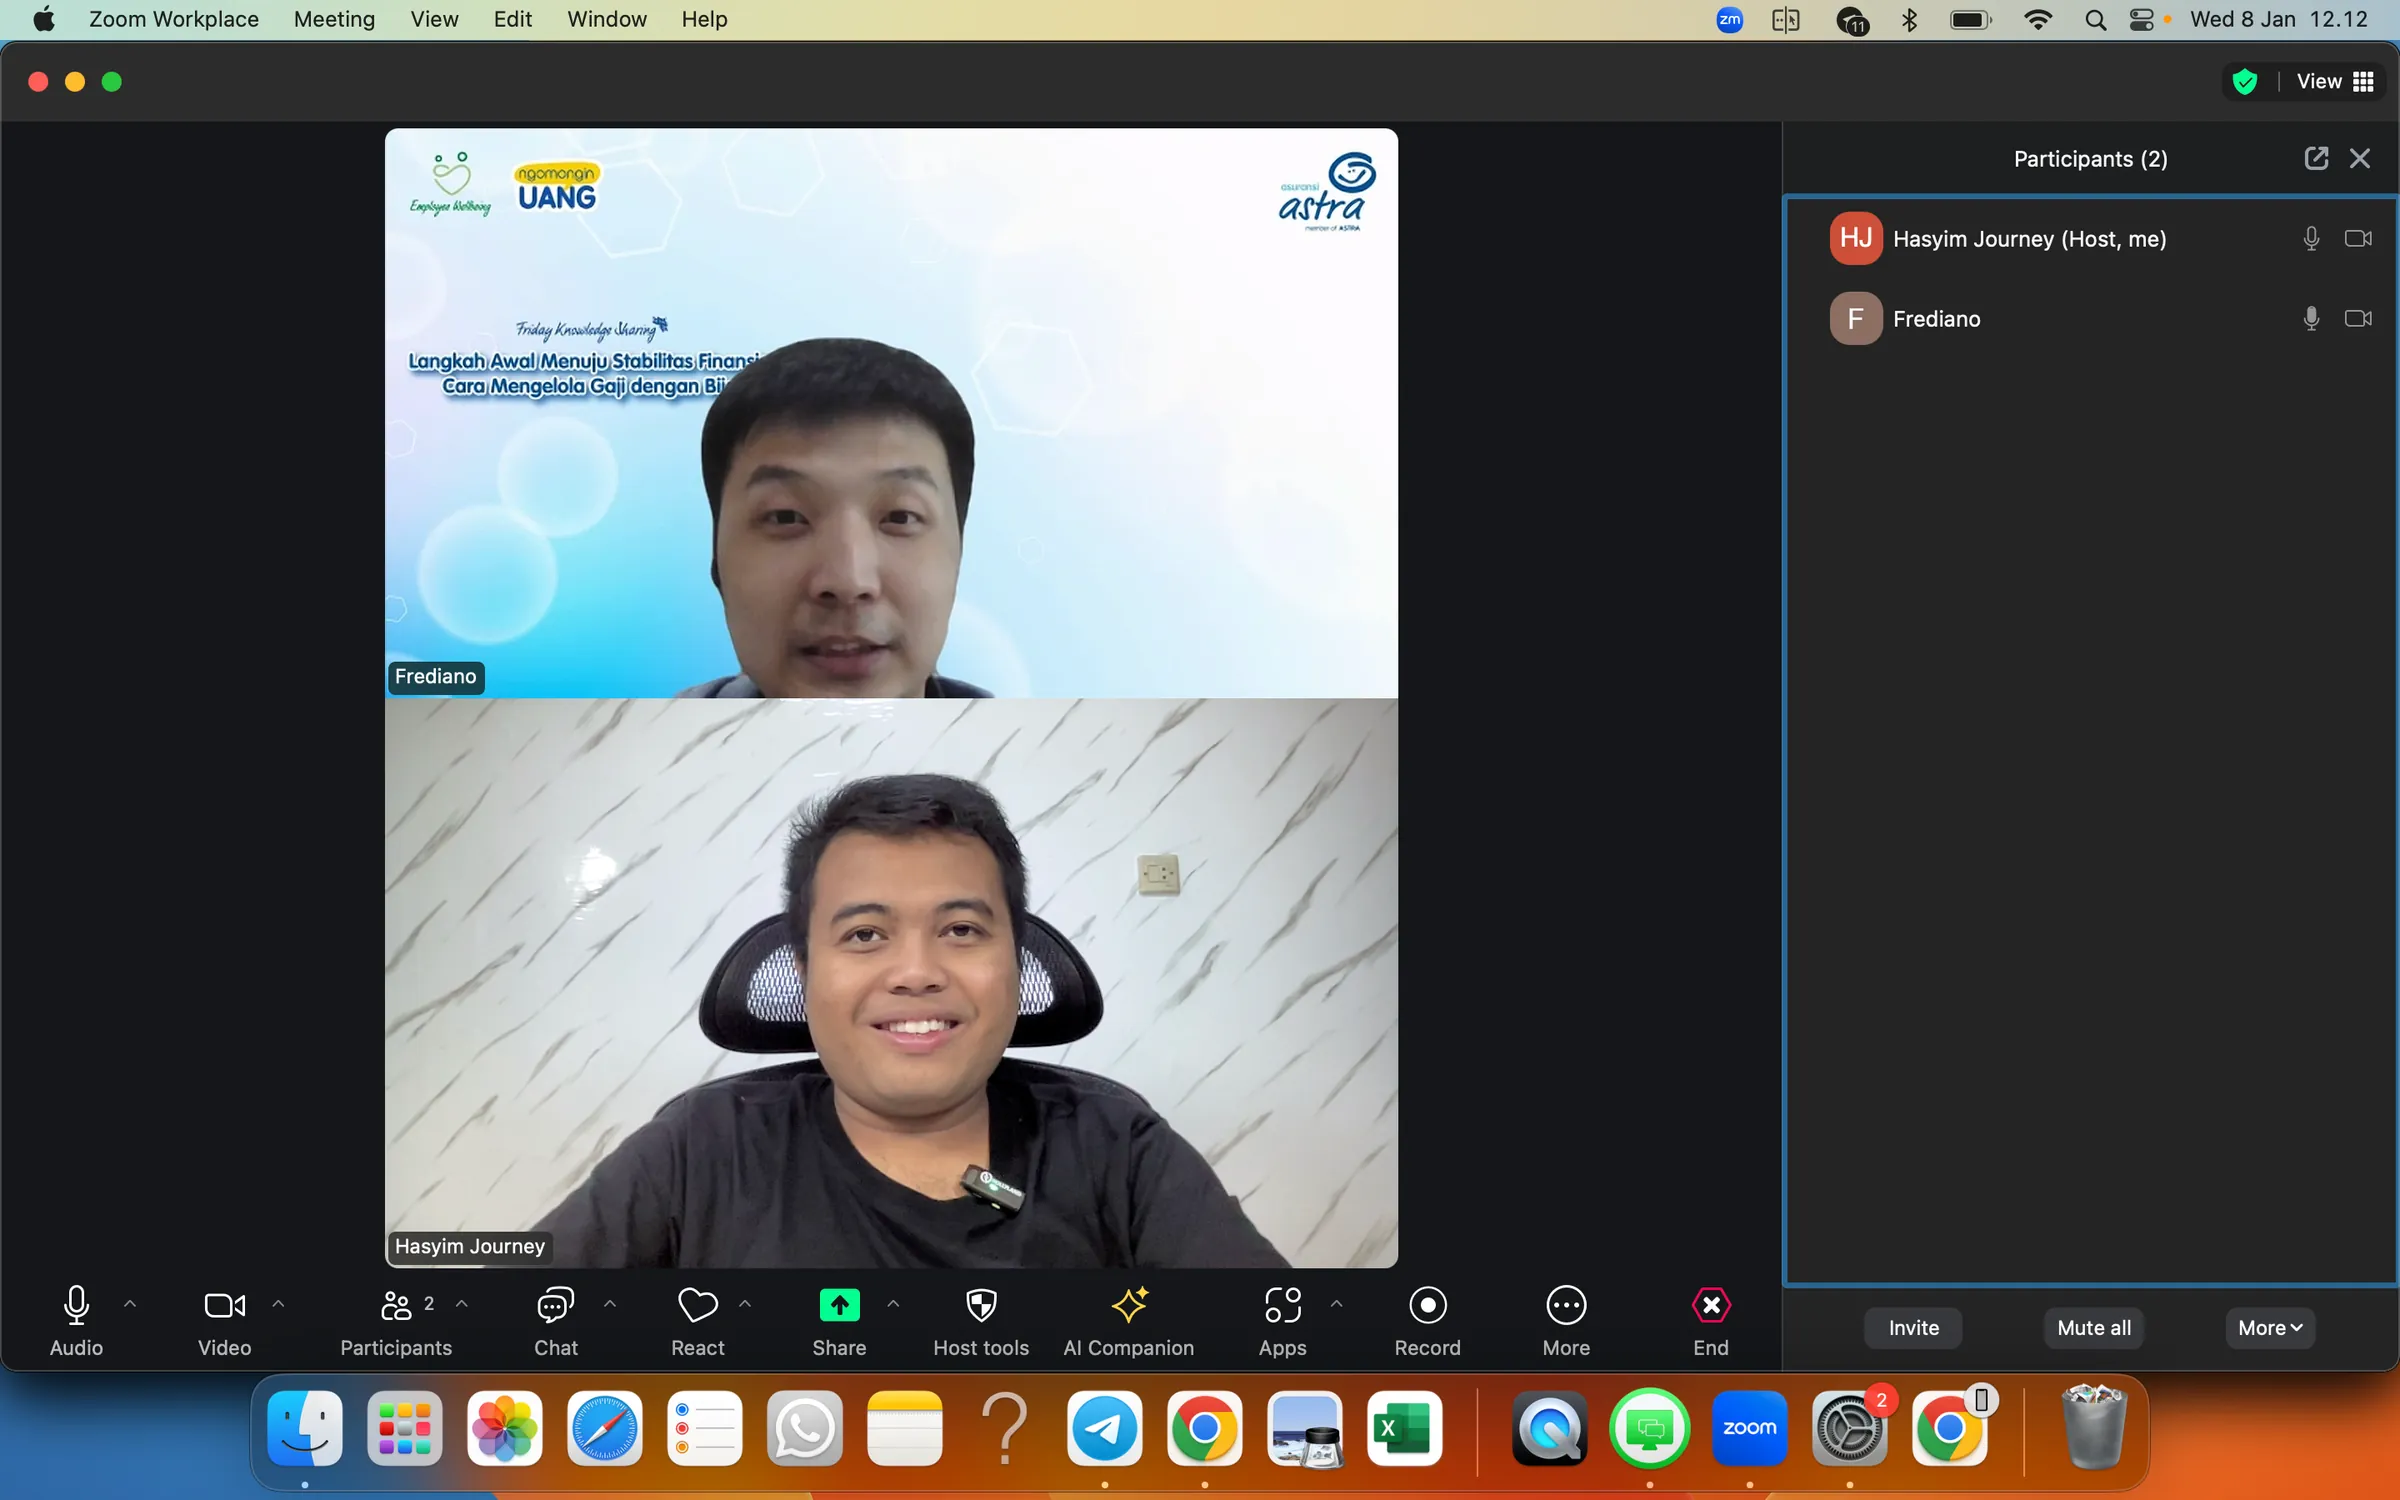
Task: Click the Invite button
Action: (x=1912, y=1328)
